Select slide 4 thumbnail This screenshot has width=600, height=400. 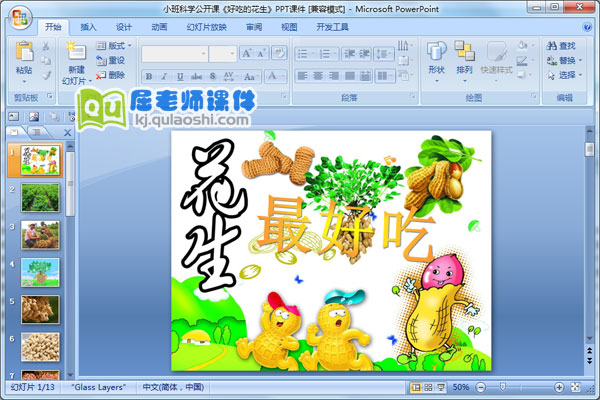pyautogui.click(x=40, y=273)
